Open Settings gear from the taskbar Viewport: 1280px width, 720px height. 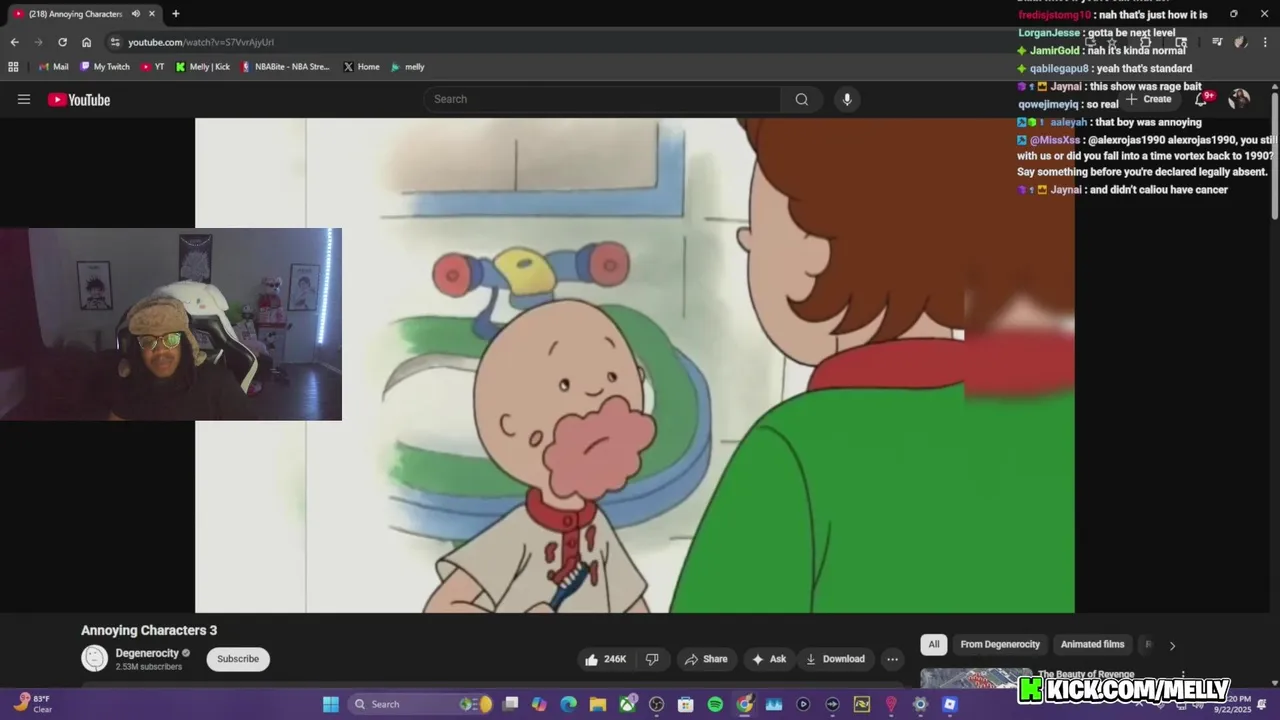(x=920, y=704)
